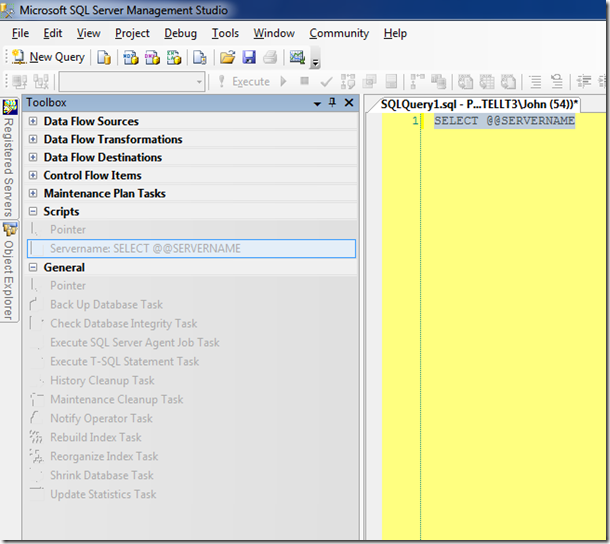The width and height of the screenshot is (610, 544).
Task: Open the Community menu
Action: click(339, 33)
